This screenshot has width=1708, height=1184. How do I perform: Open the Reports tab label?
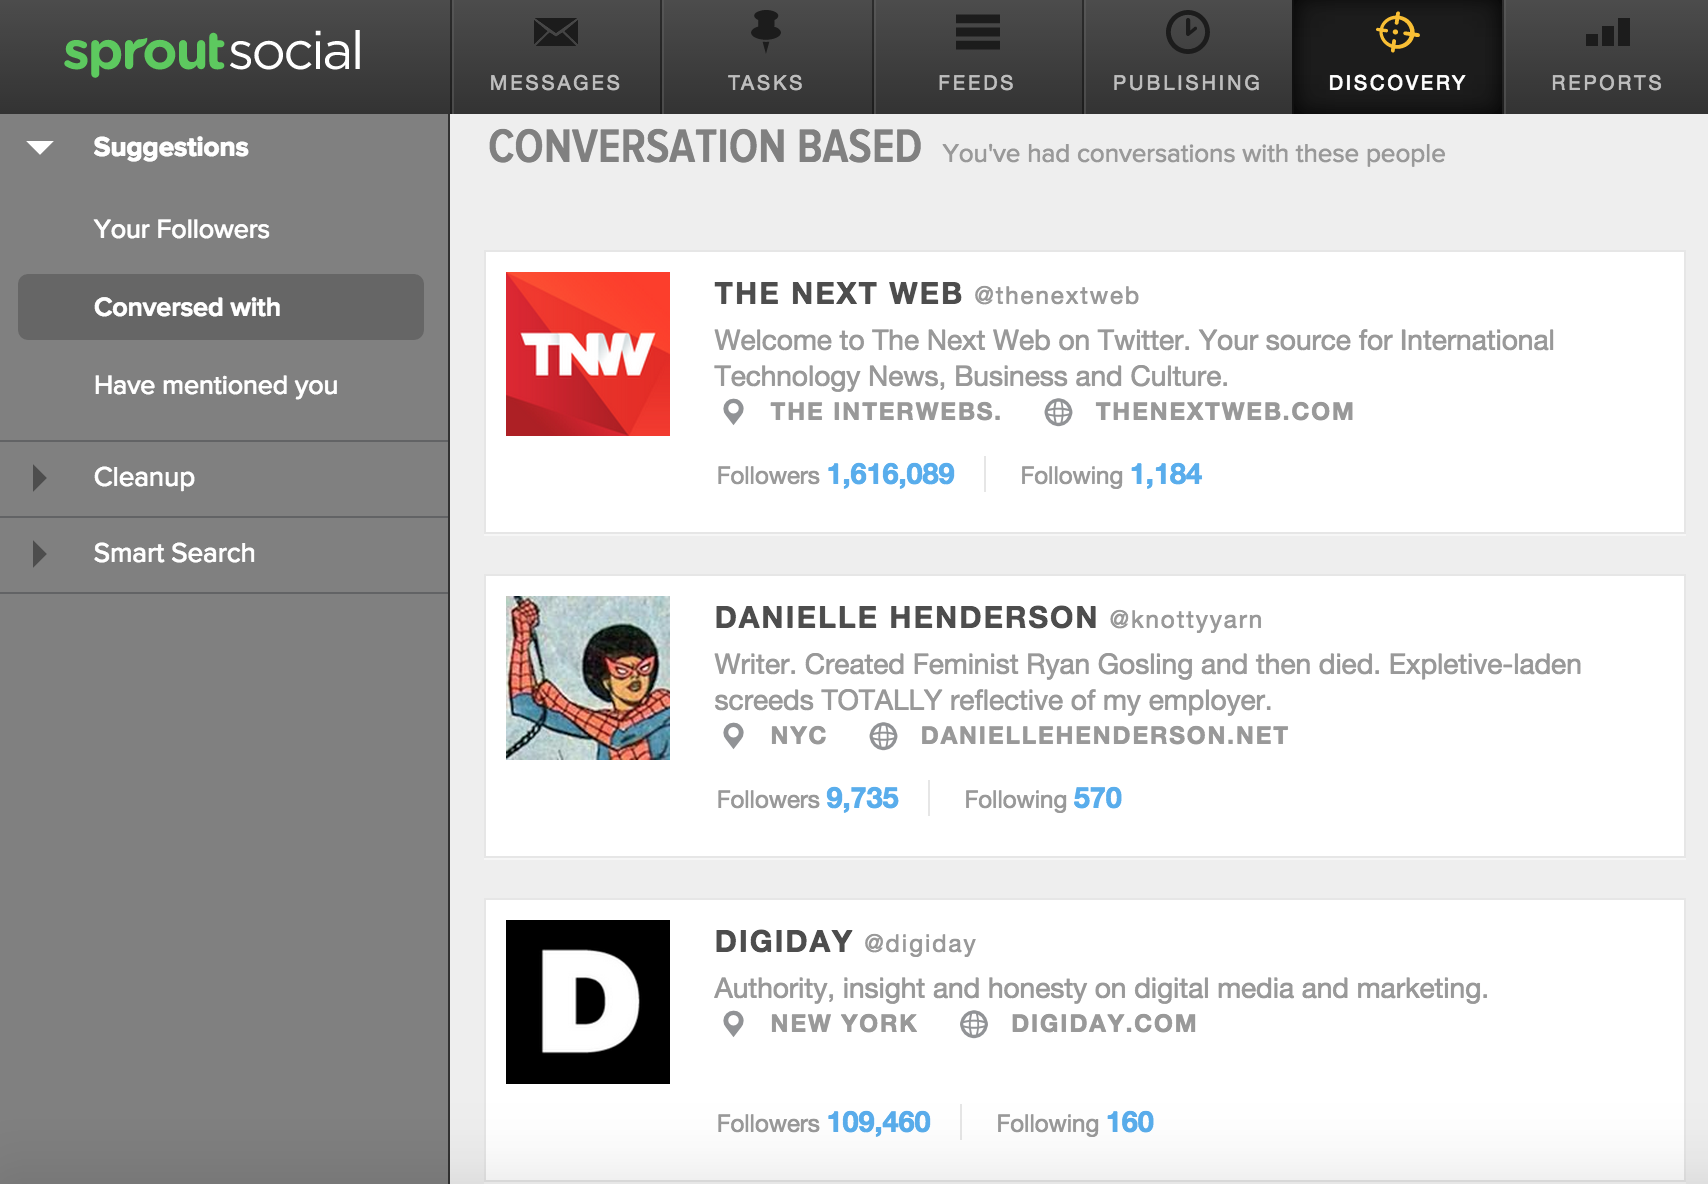tap(1607, 83)
